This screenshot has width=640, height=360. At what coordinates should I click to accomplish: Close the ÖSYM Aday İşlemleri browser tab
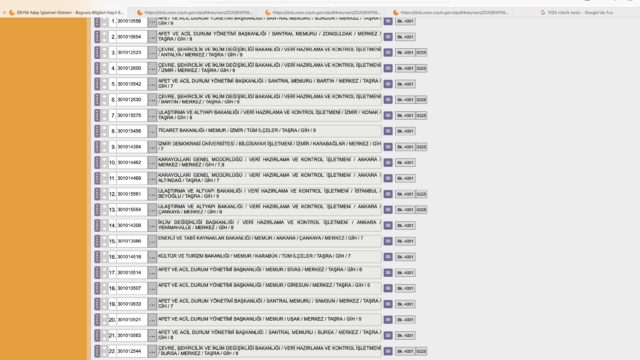point(4,13)
